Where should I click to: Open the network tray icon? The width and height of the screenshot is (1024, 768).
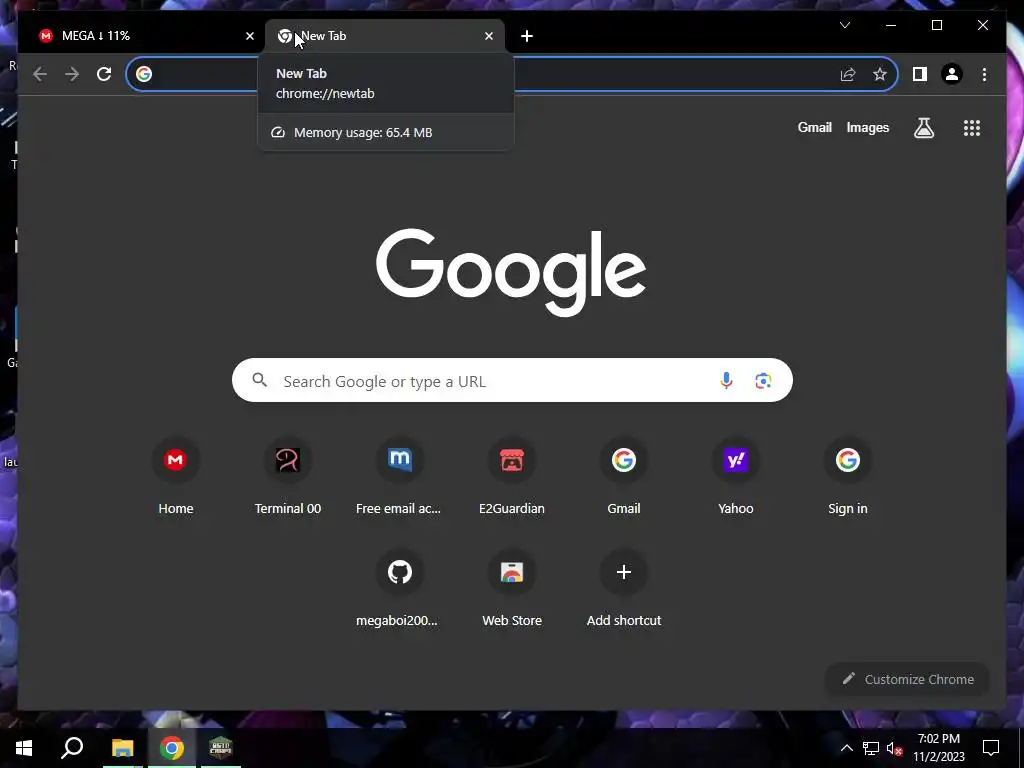click(871, 748)
